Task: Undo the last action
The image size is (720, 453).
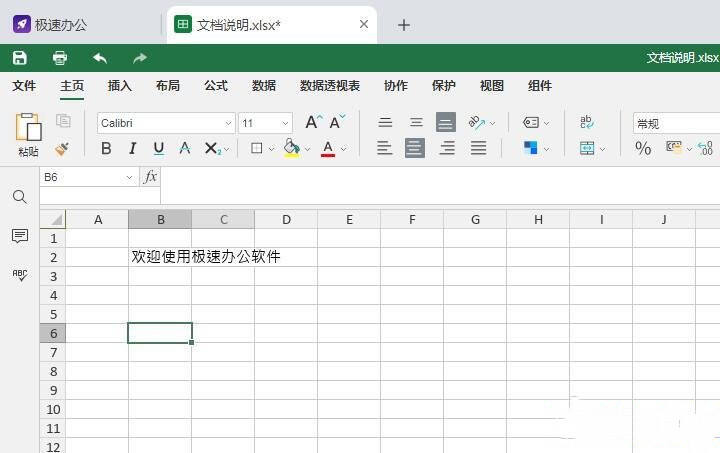Action: (100, 58)
